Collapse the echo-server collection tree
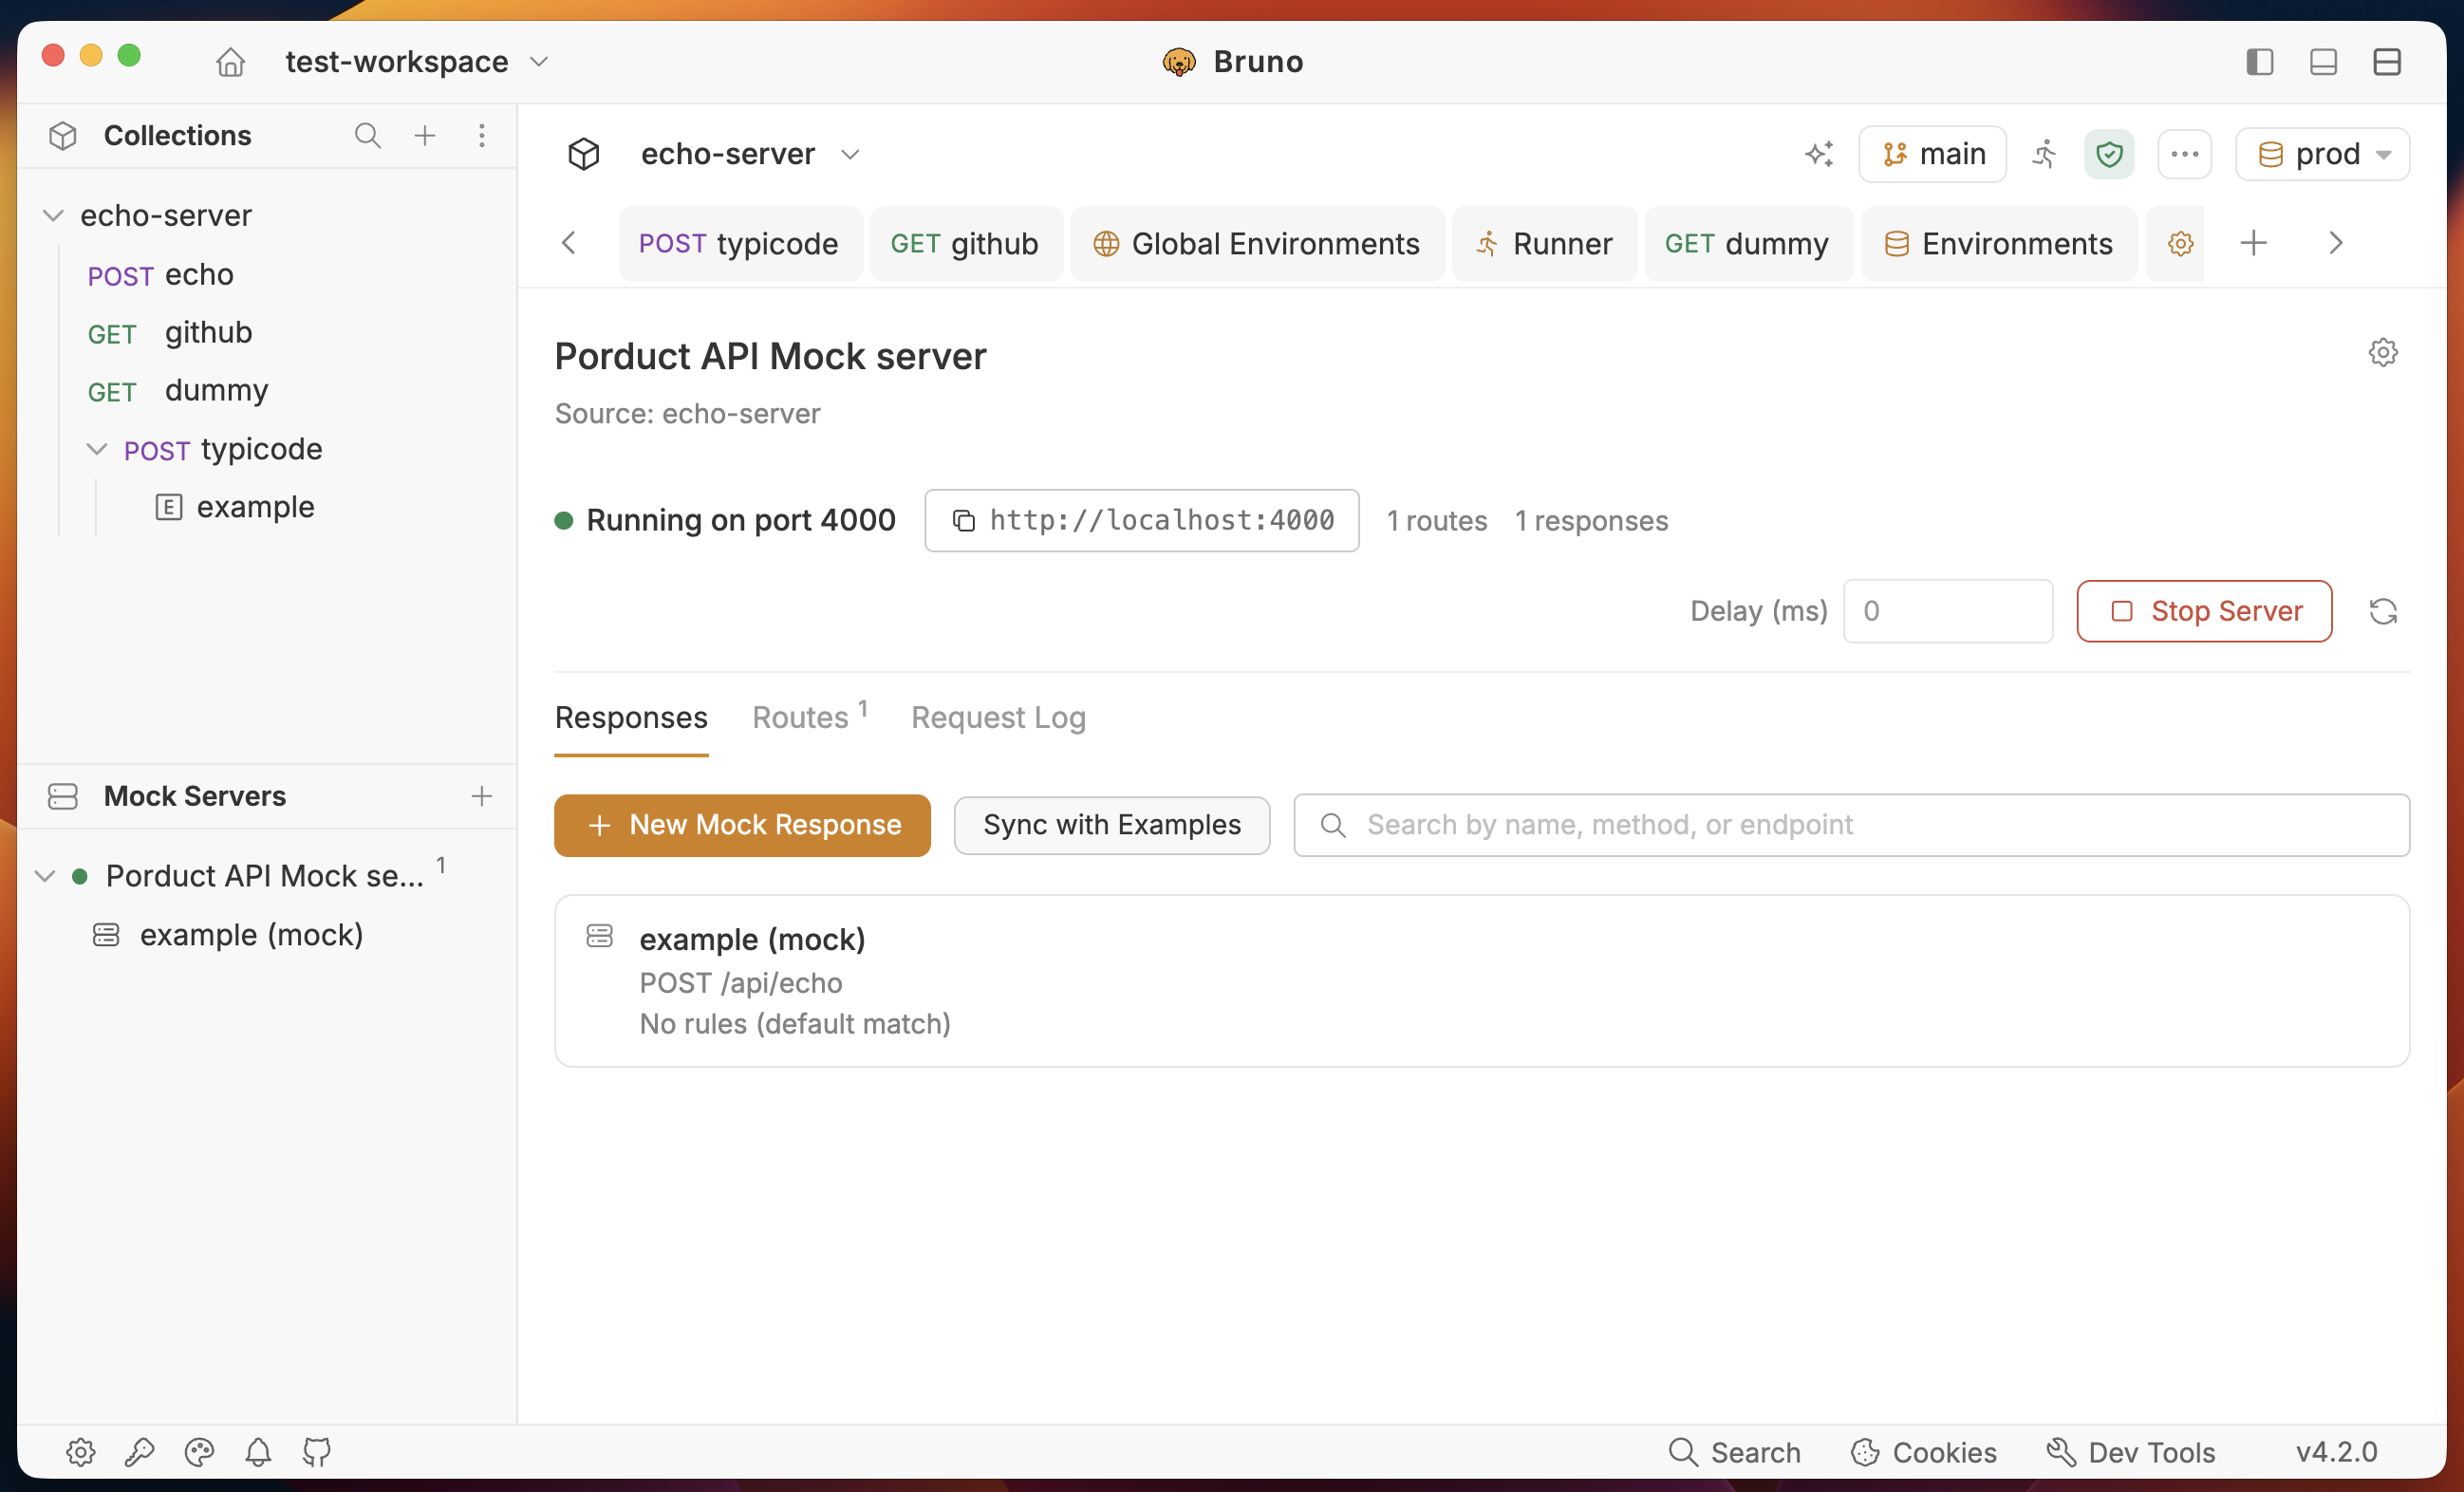Viewport: 2464px width, 1492px height. [54, 215]
